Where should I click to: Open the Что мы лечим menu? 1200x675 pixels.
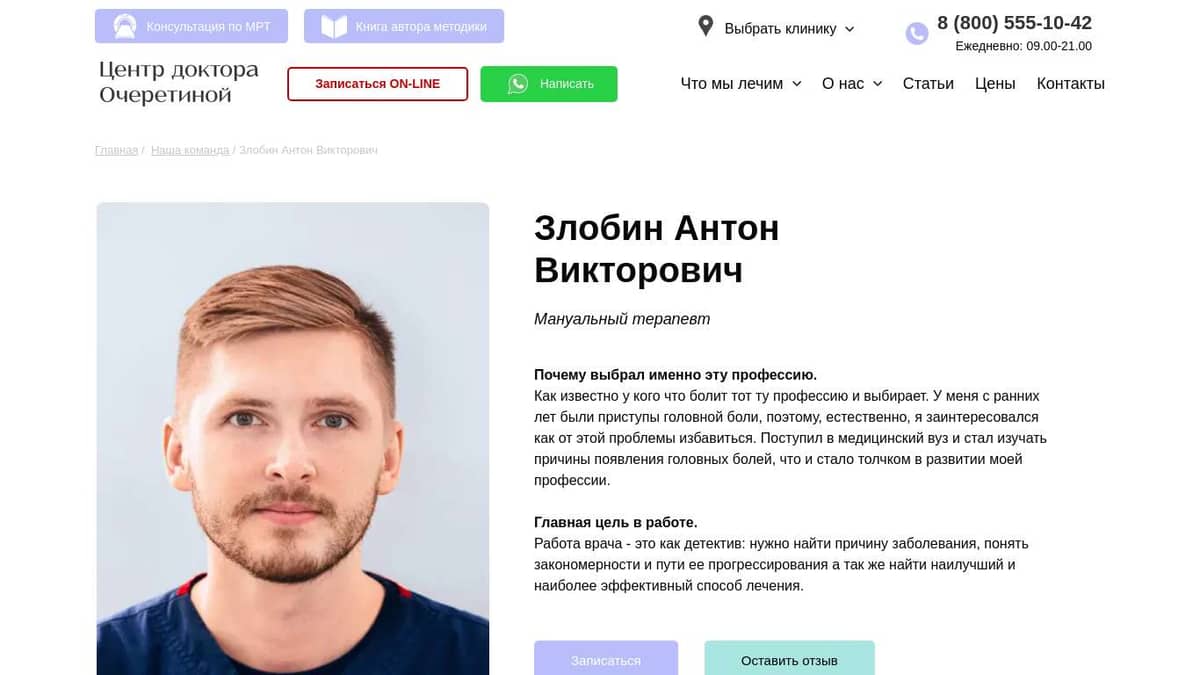pos(741,84)
